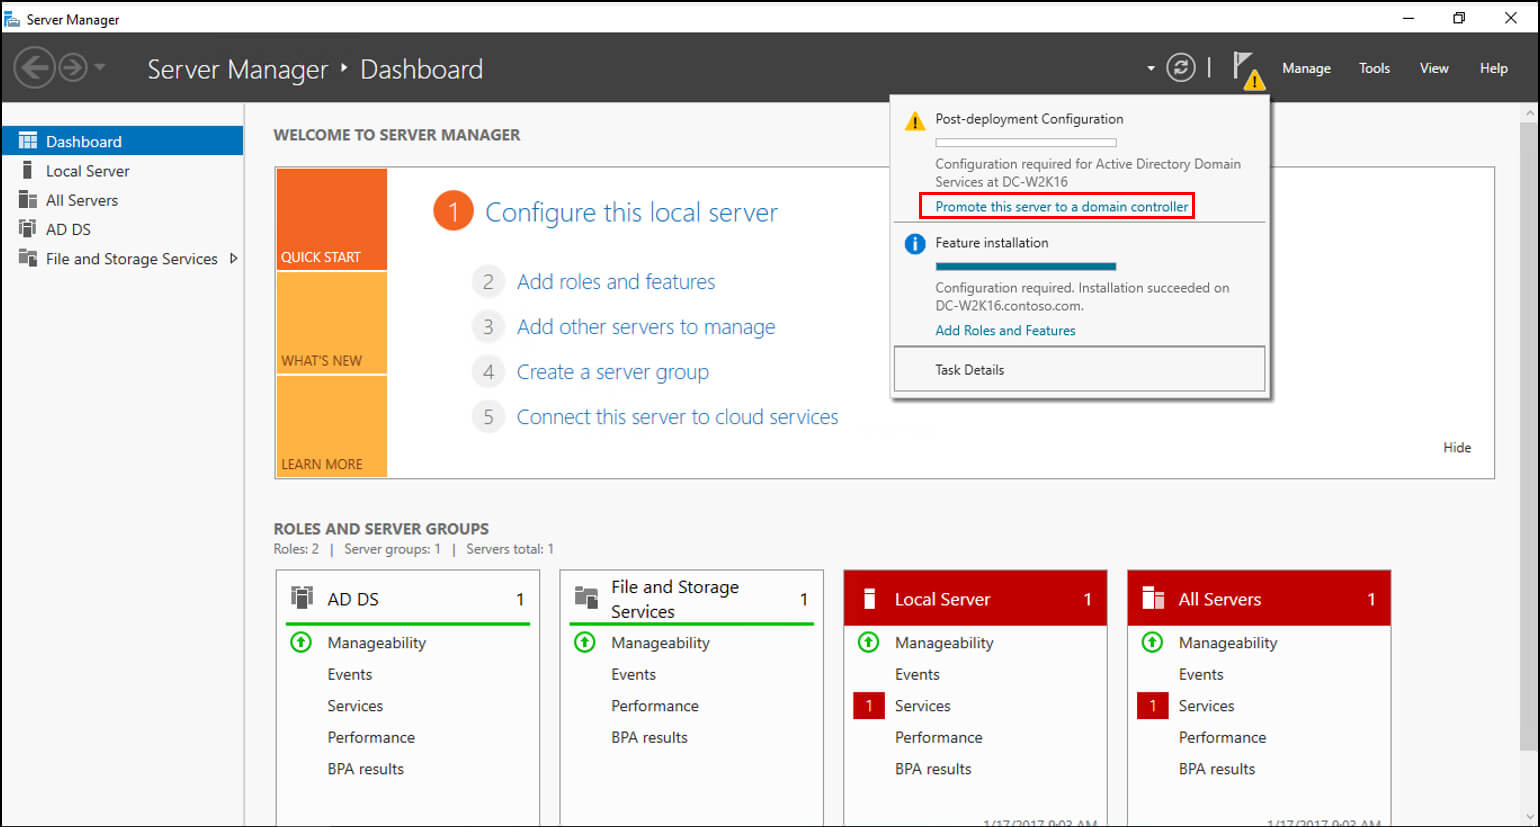Open dropdown arrow left of refresh icon
Screen dimensions: 1540x827
point(1151,69)
